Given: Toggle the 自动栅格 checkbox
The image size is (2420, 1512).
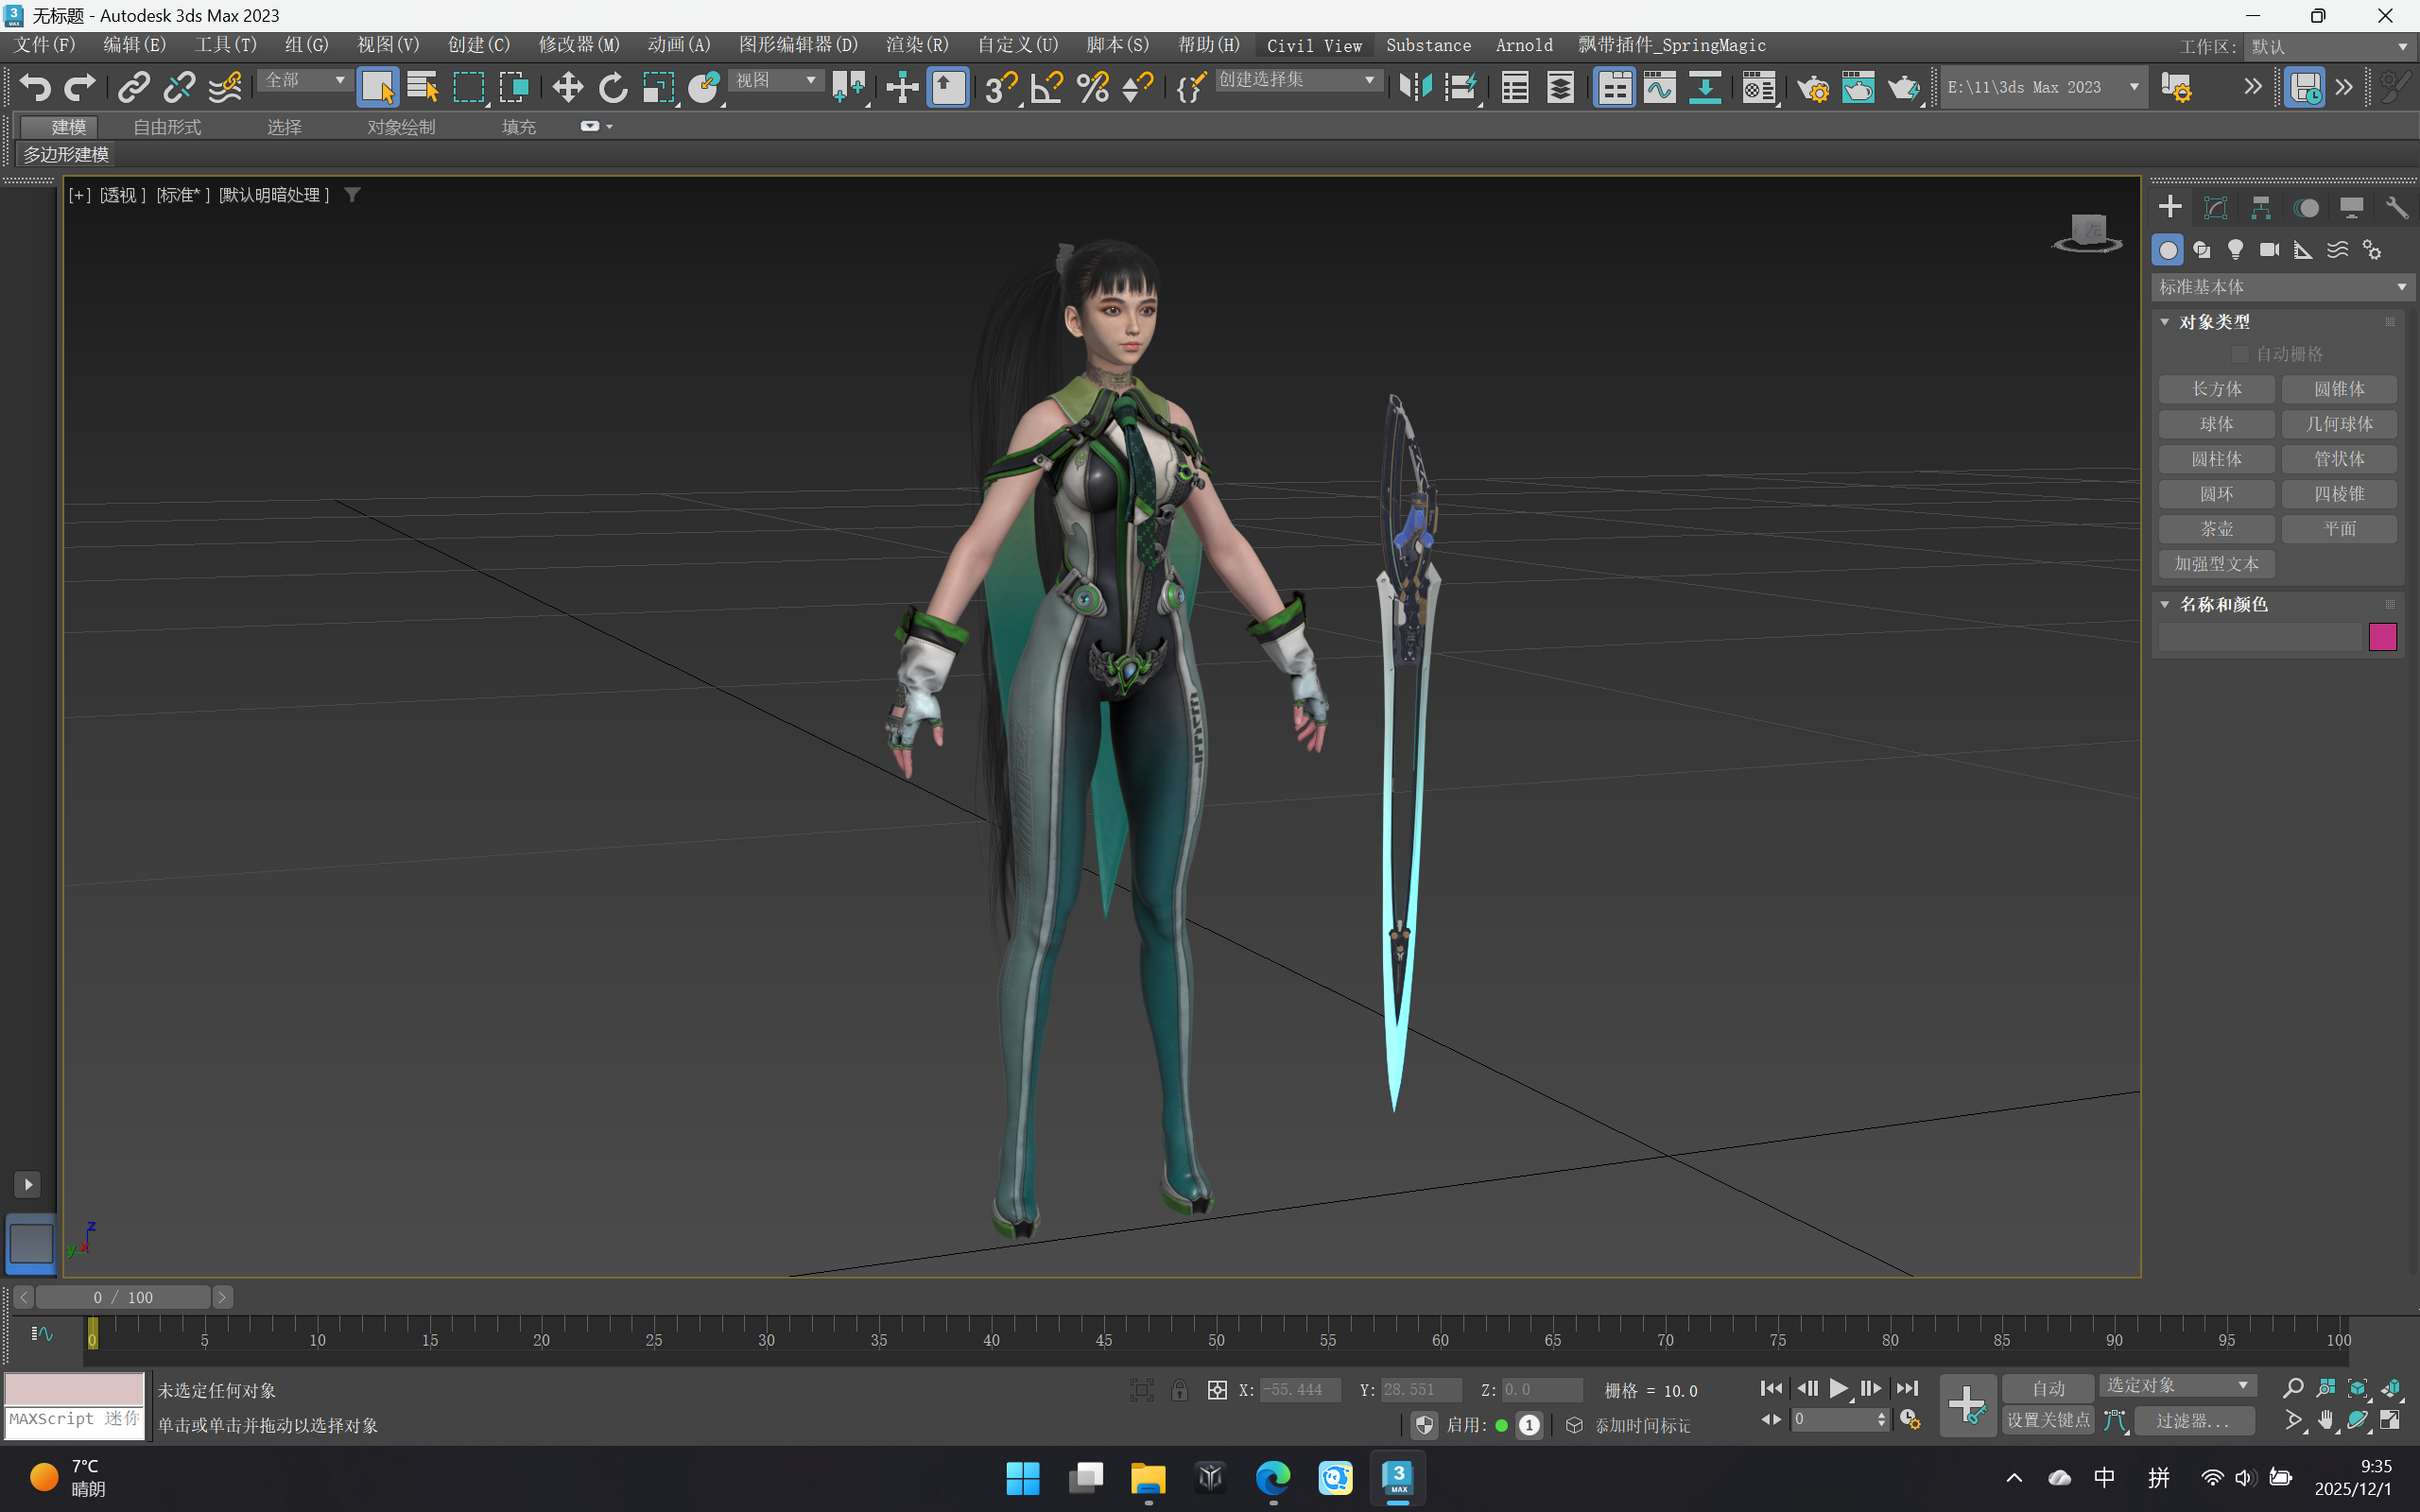Looking at the screenshot, I should pyautogui.click(x=2240, y=354).
